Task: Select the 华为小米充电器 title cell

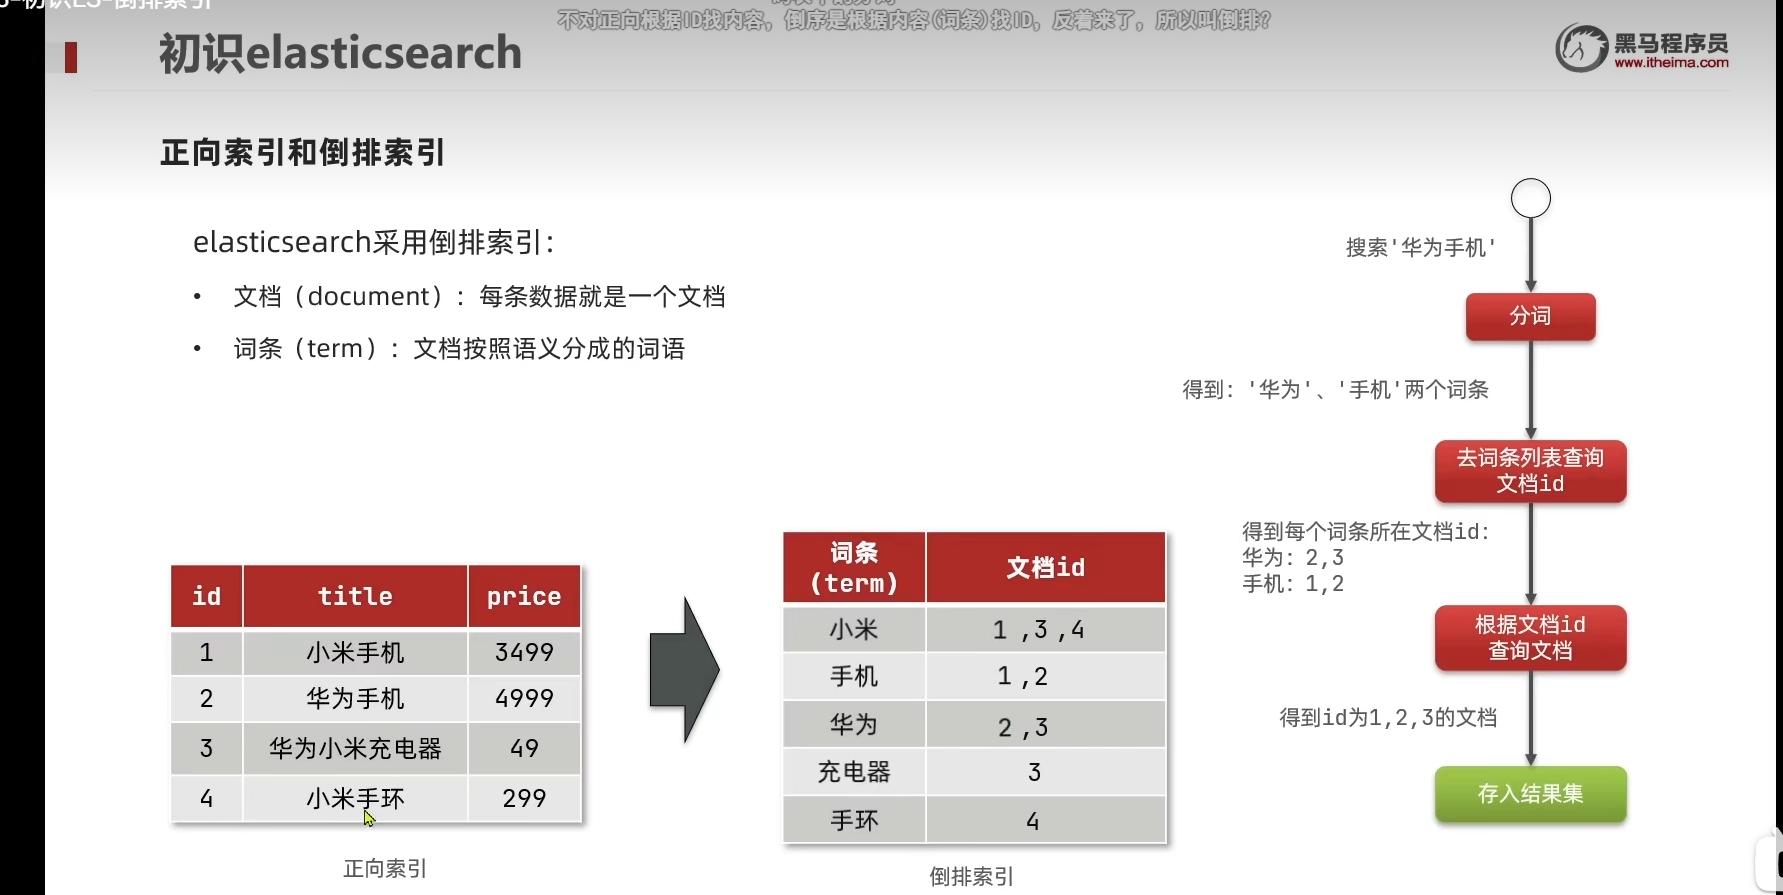Action: click(x=355, y=749)
